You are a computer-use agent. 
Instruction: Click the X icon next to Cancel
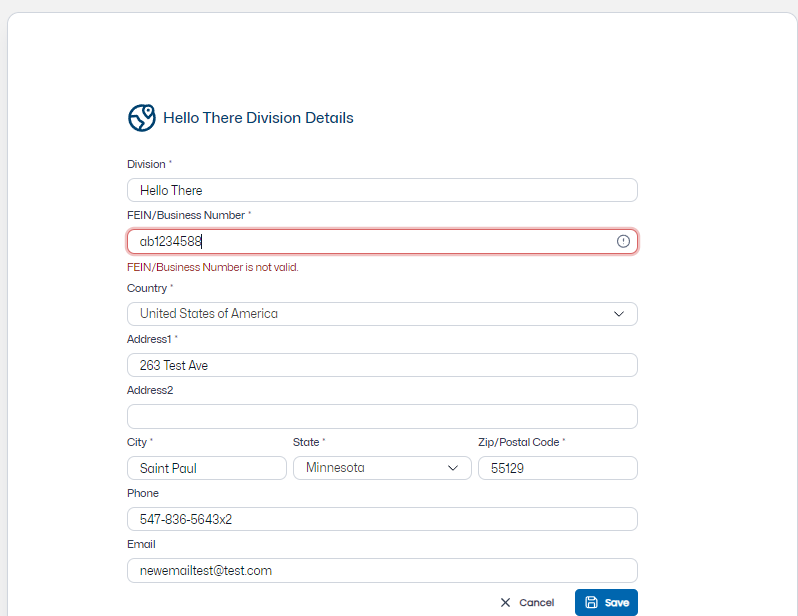(505, 603)
